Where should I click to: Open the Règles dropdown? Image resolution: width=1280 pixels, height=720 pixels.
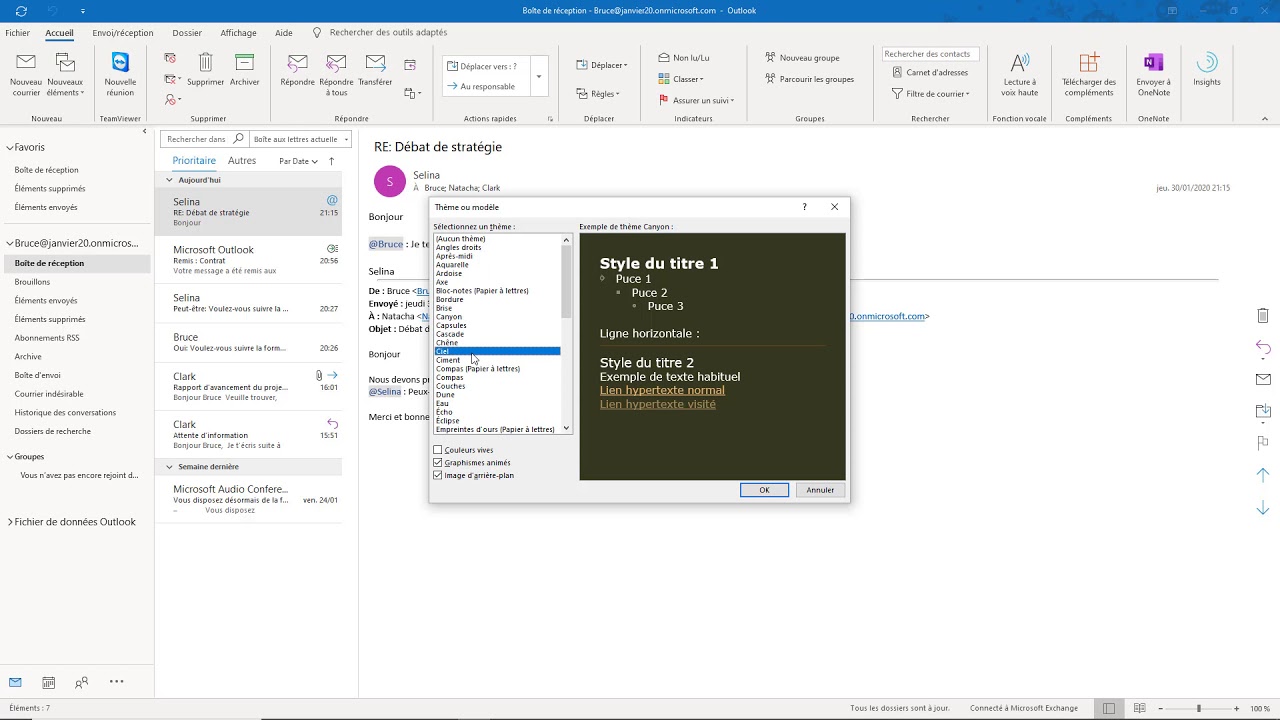[598, 94]
